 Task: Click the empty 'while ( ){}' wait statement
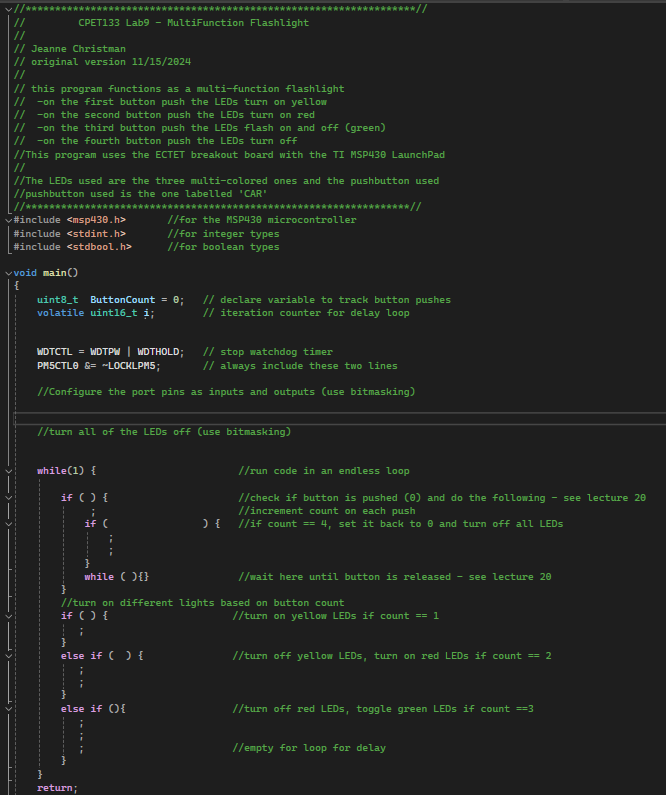coord(117,577)
